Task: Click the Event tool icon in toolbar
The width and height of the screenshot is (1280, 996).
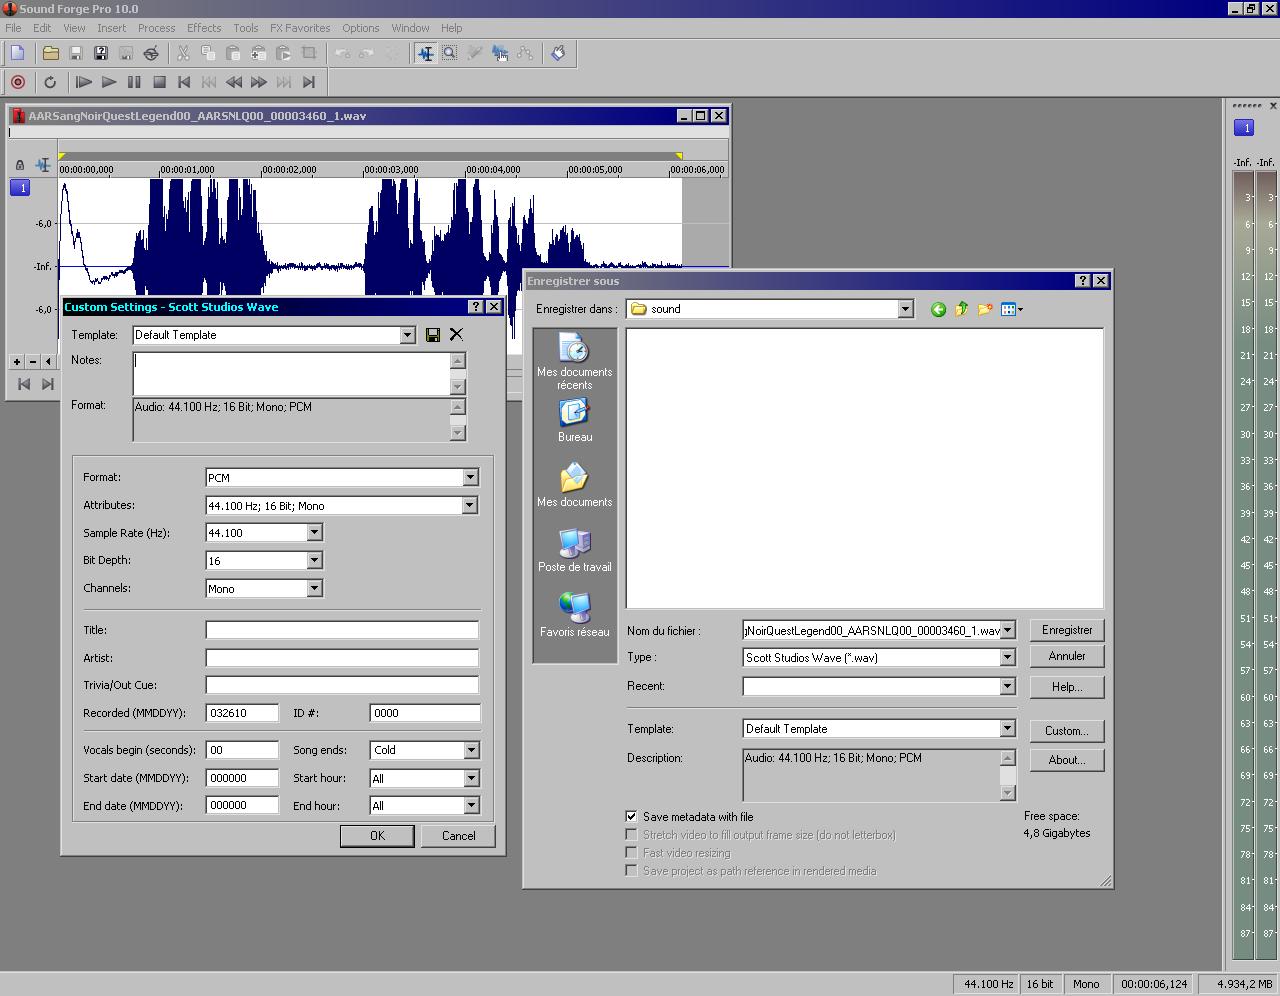Action: (500, 53)
